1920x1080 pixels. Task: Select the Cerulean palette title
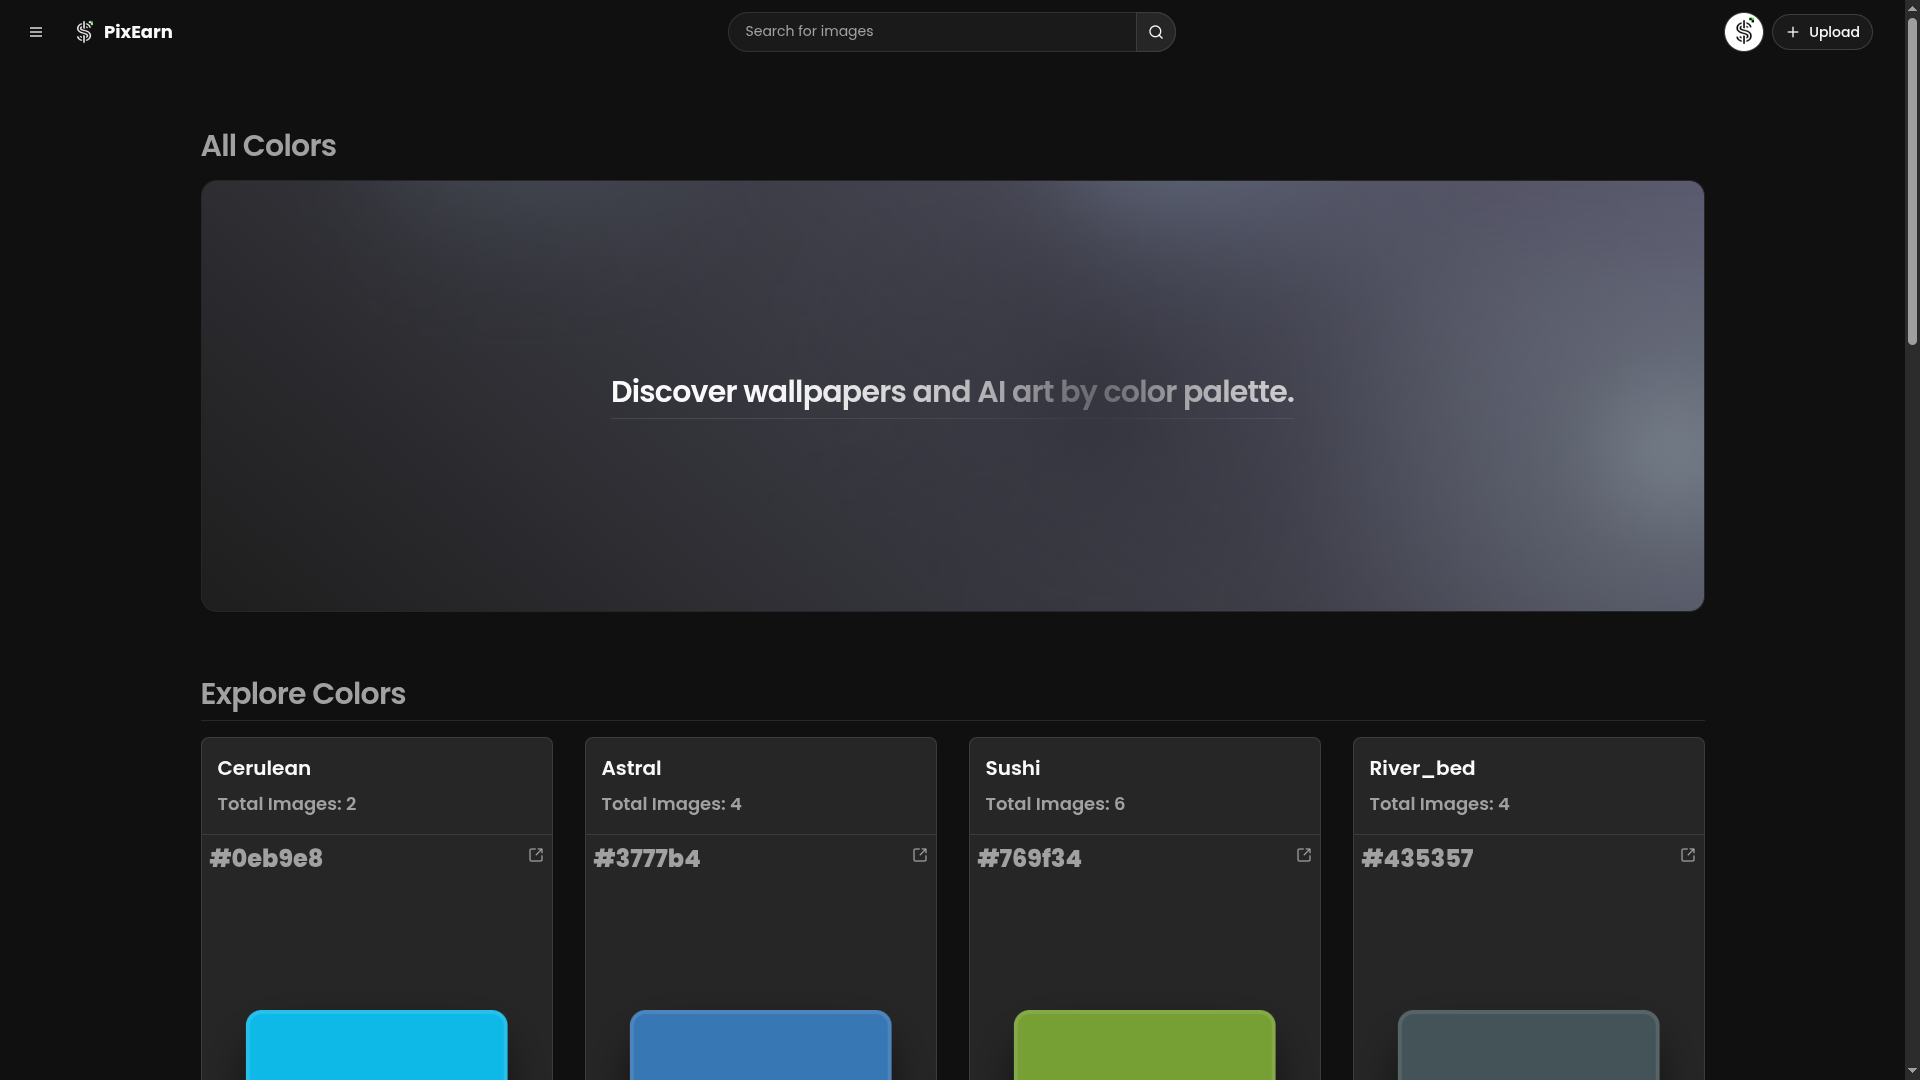263,768
